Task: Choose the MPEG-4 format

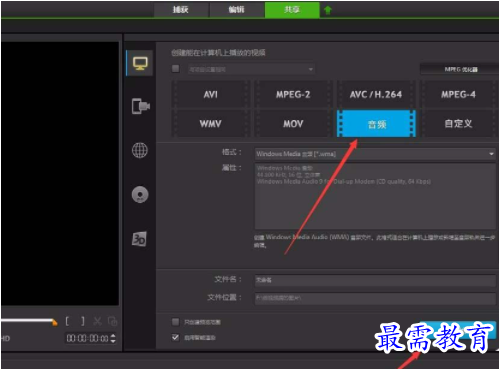Action: [458, 94]
